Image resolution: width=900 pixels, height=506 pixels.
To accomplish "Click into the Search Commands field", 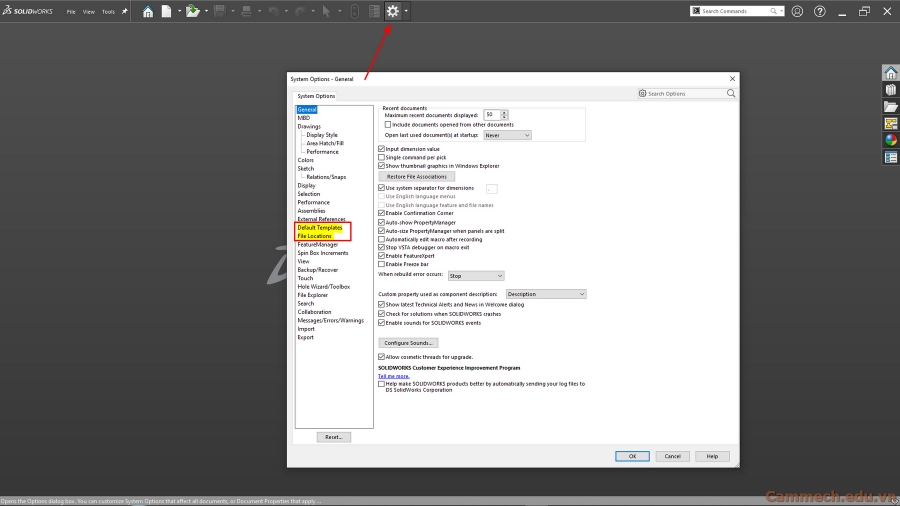I will pyautogui.click(x=736, y=11).
